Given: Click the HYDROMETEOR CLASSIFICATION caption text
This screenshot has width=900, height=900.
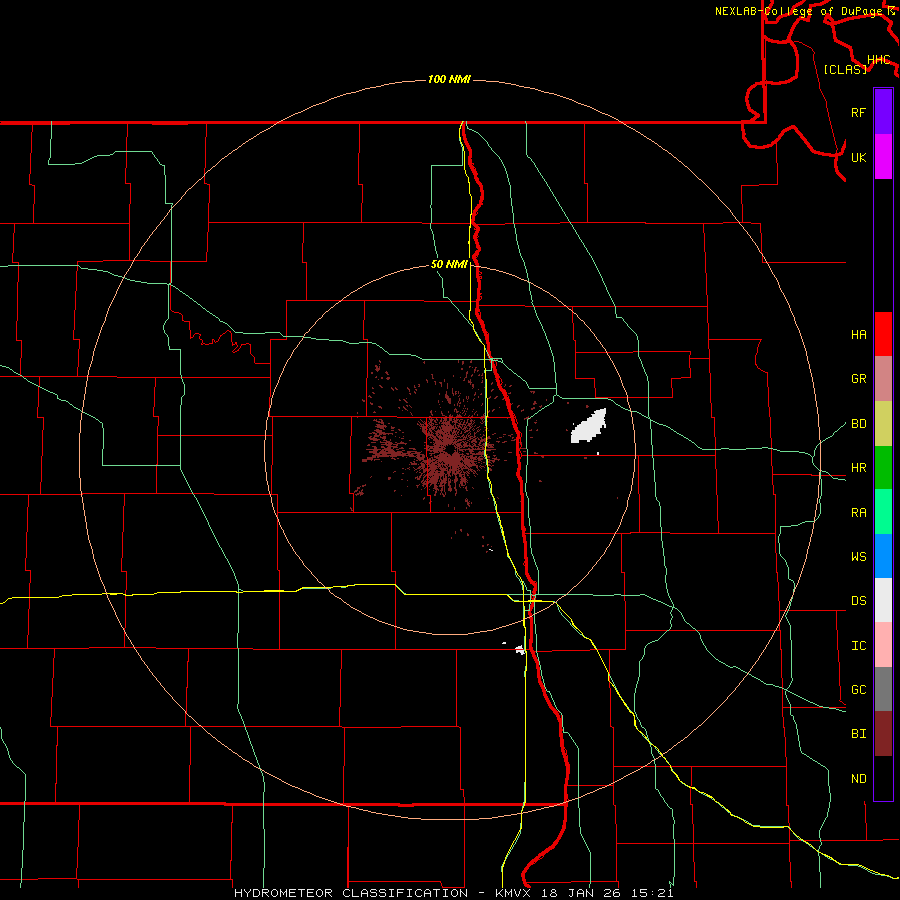Looking at the screenshot, I should tap(351, 893).
